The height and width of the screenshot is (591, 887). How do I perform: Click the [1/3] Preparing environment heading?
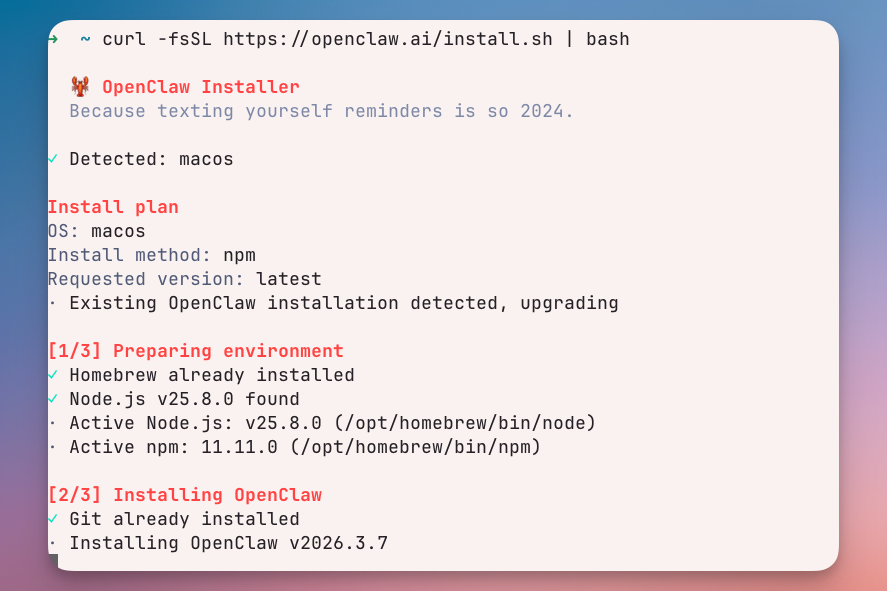pyautogui.click(x=195, y=351)
